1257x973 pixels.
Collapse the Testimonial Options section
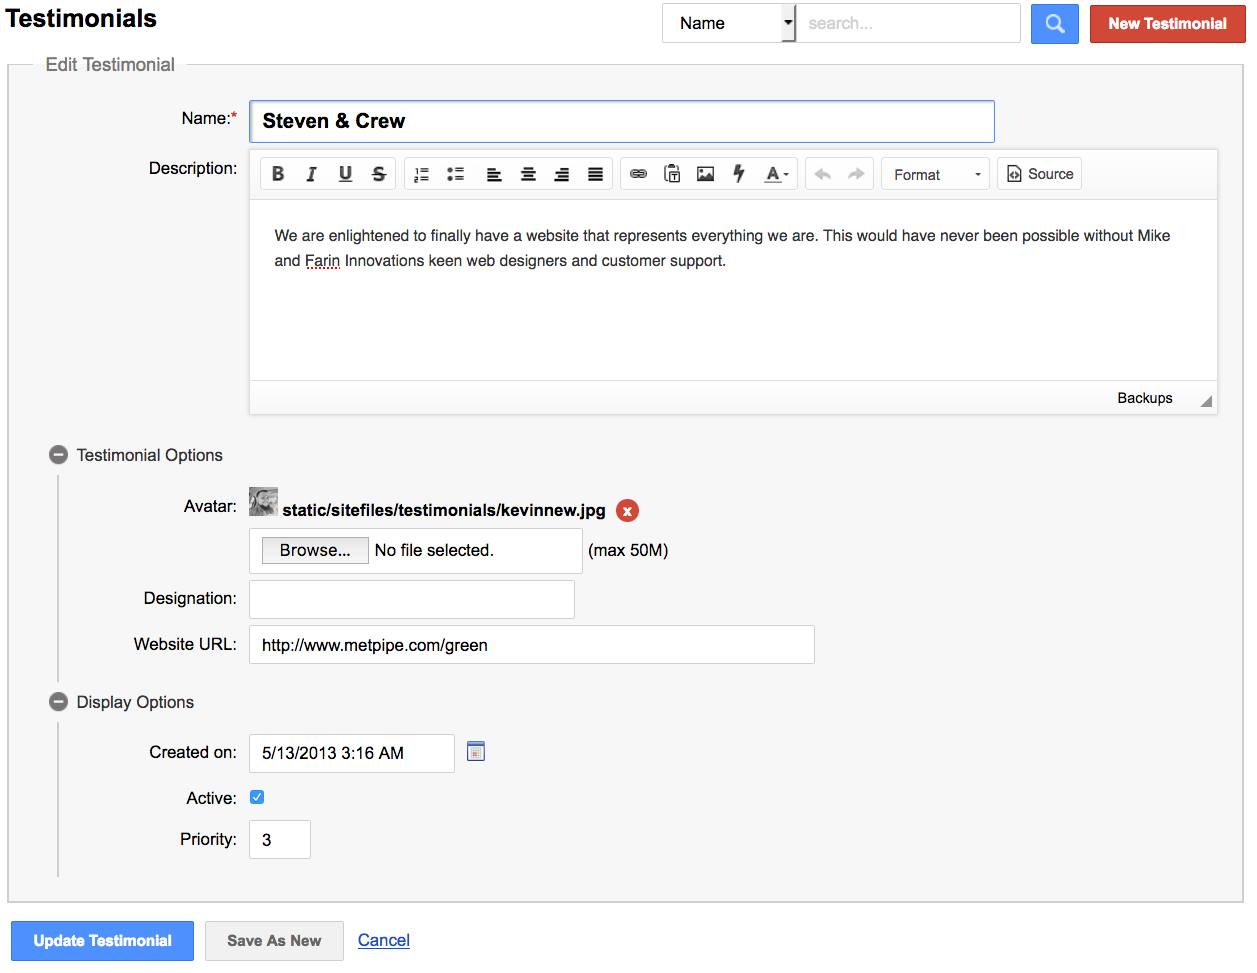tap(59, 455)
